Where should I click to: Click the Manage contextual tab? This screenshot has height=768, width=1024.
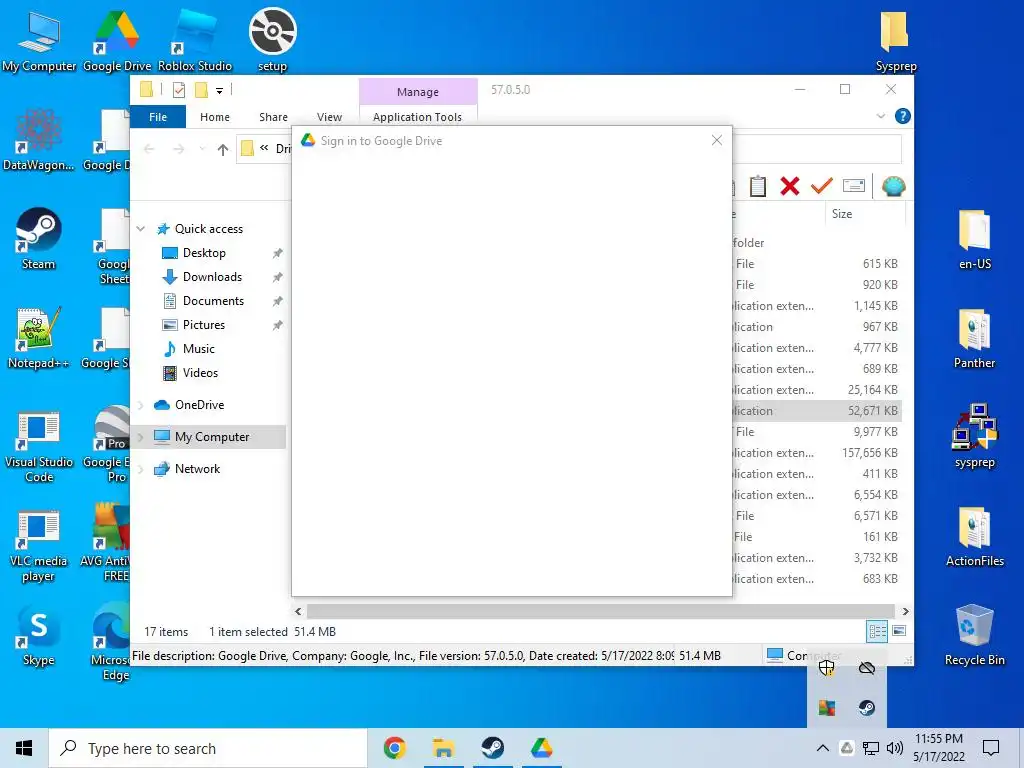[x=418, y=92]
